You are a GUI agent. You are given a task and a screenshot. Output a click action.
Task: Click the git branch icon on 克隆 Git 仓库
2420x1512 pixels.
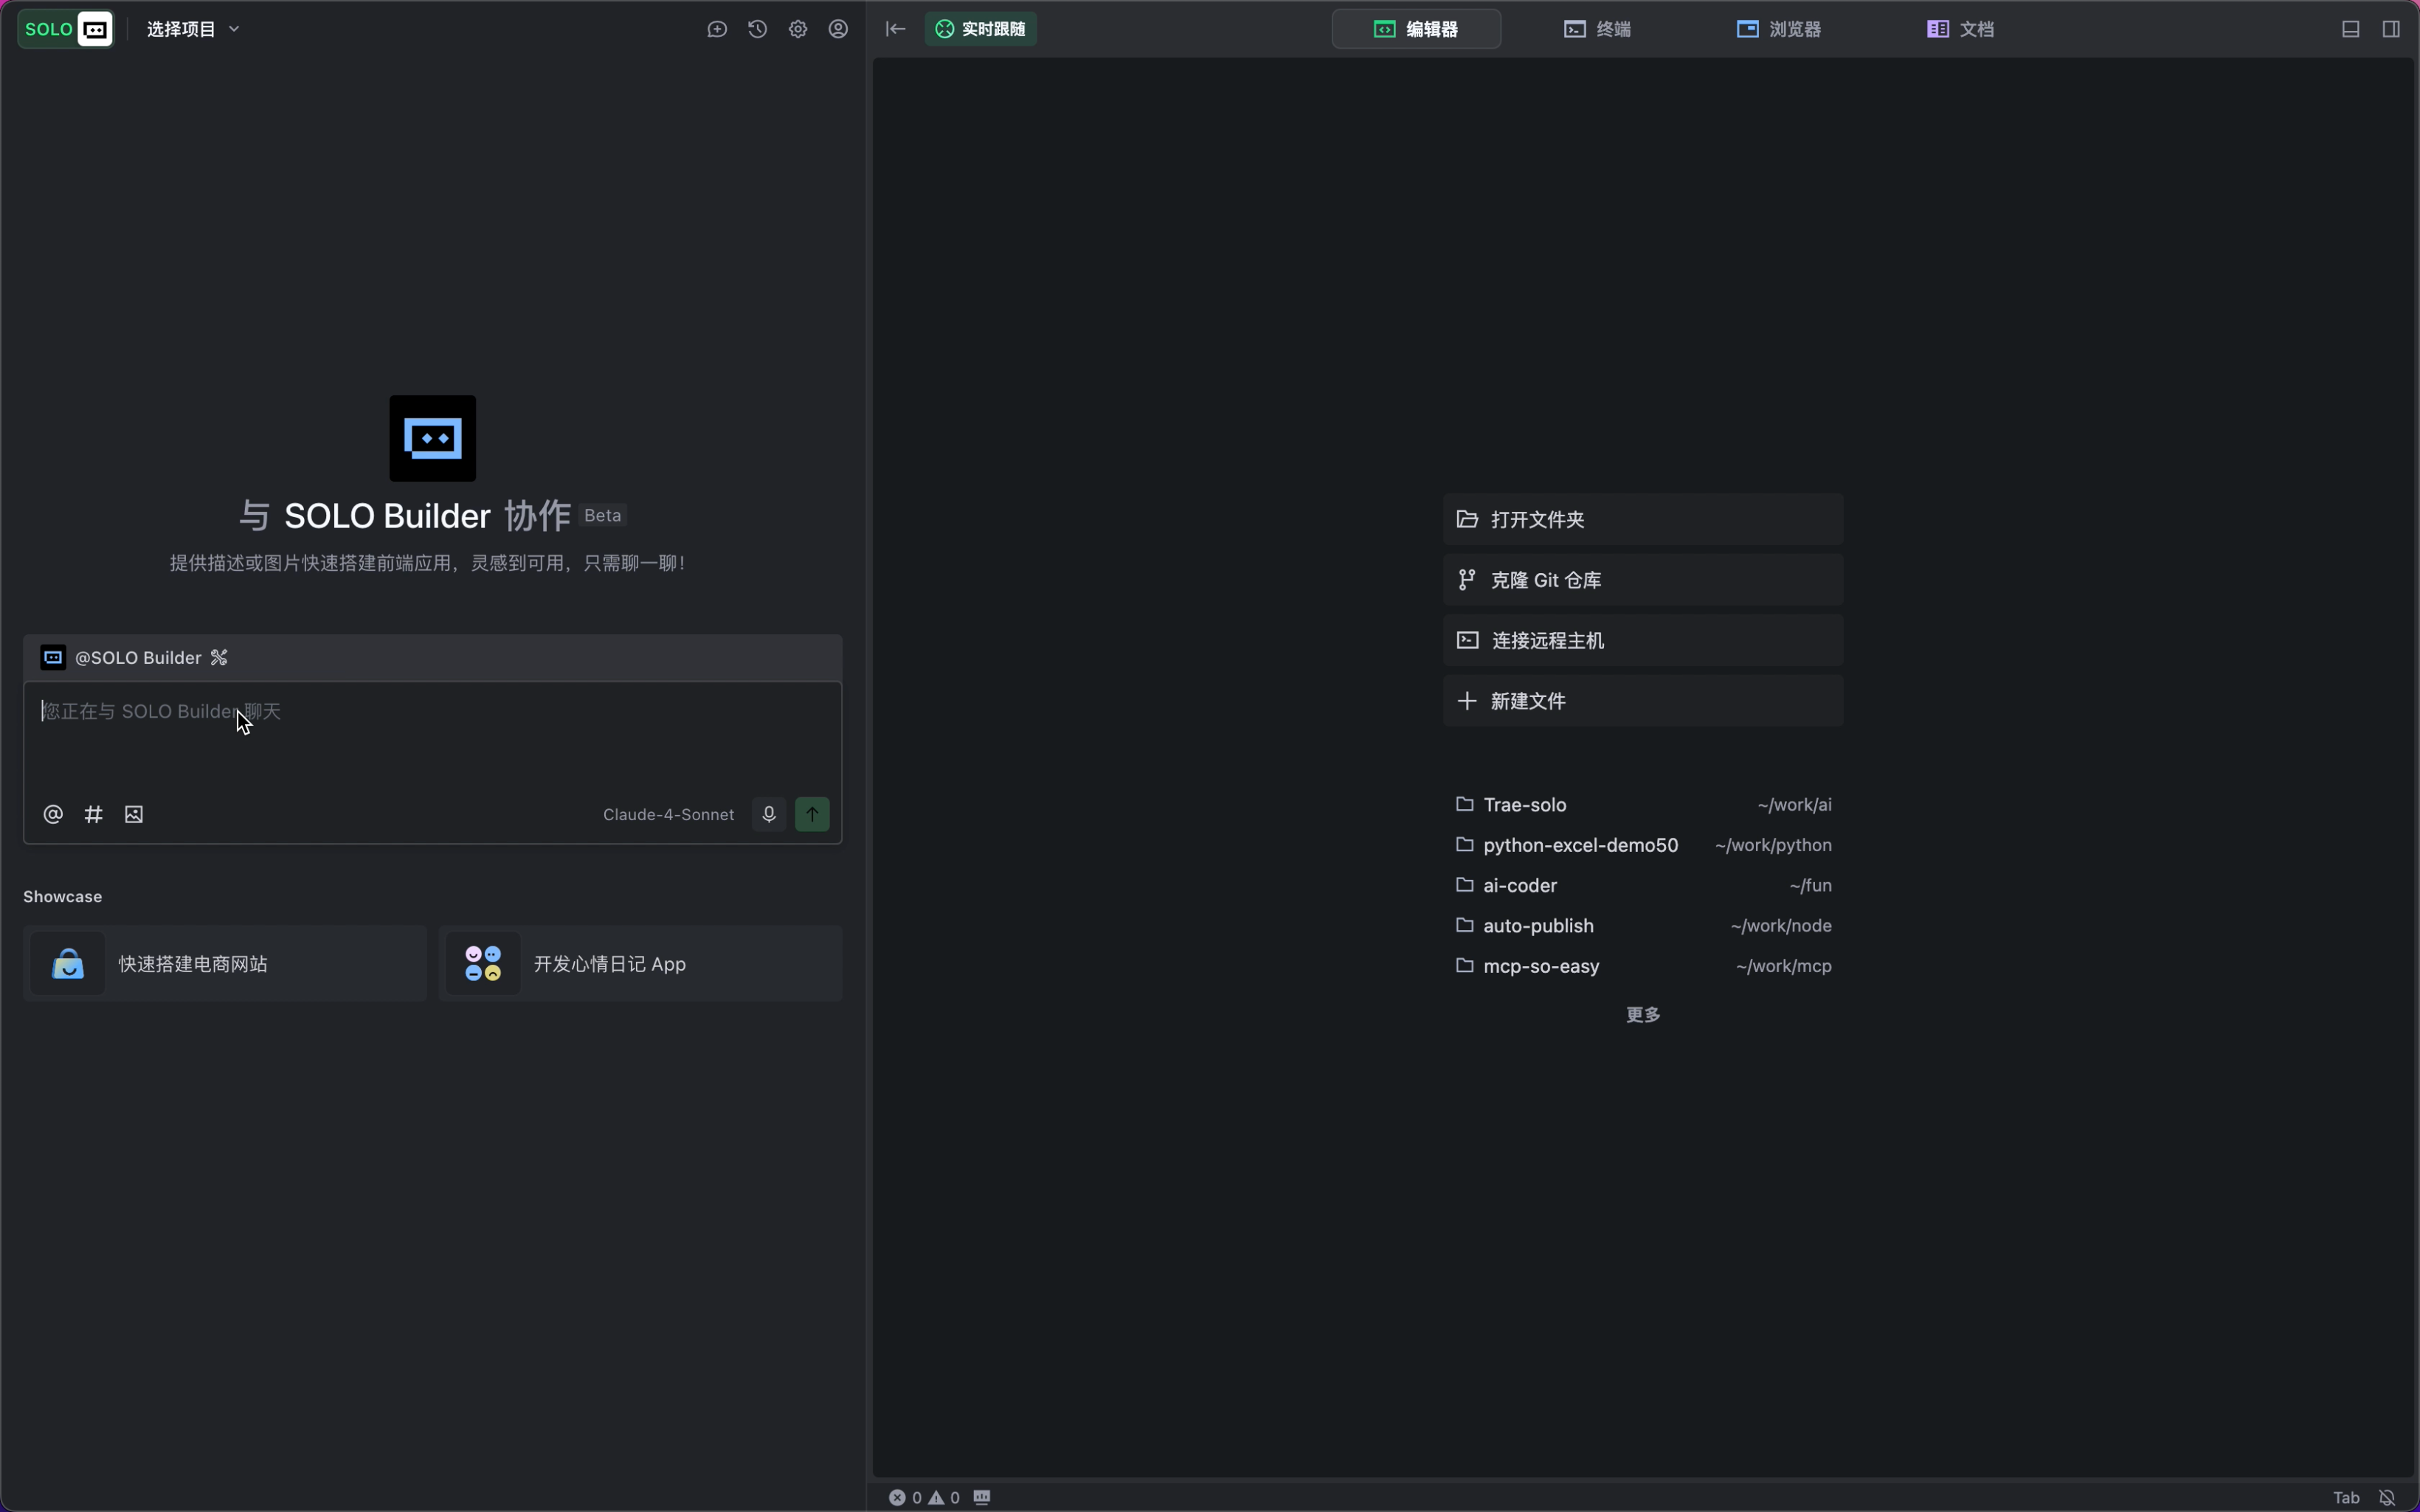pos(1467,580)
